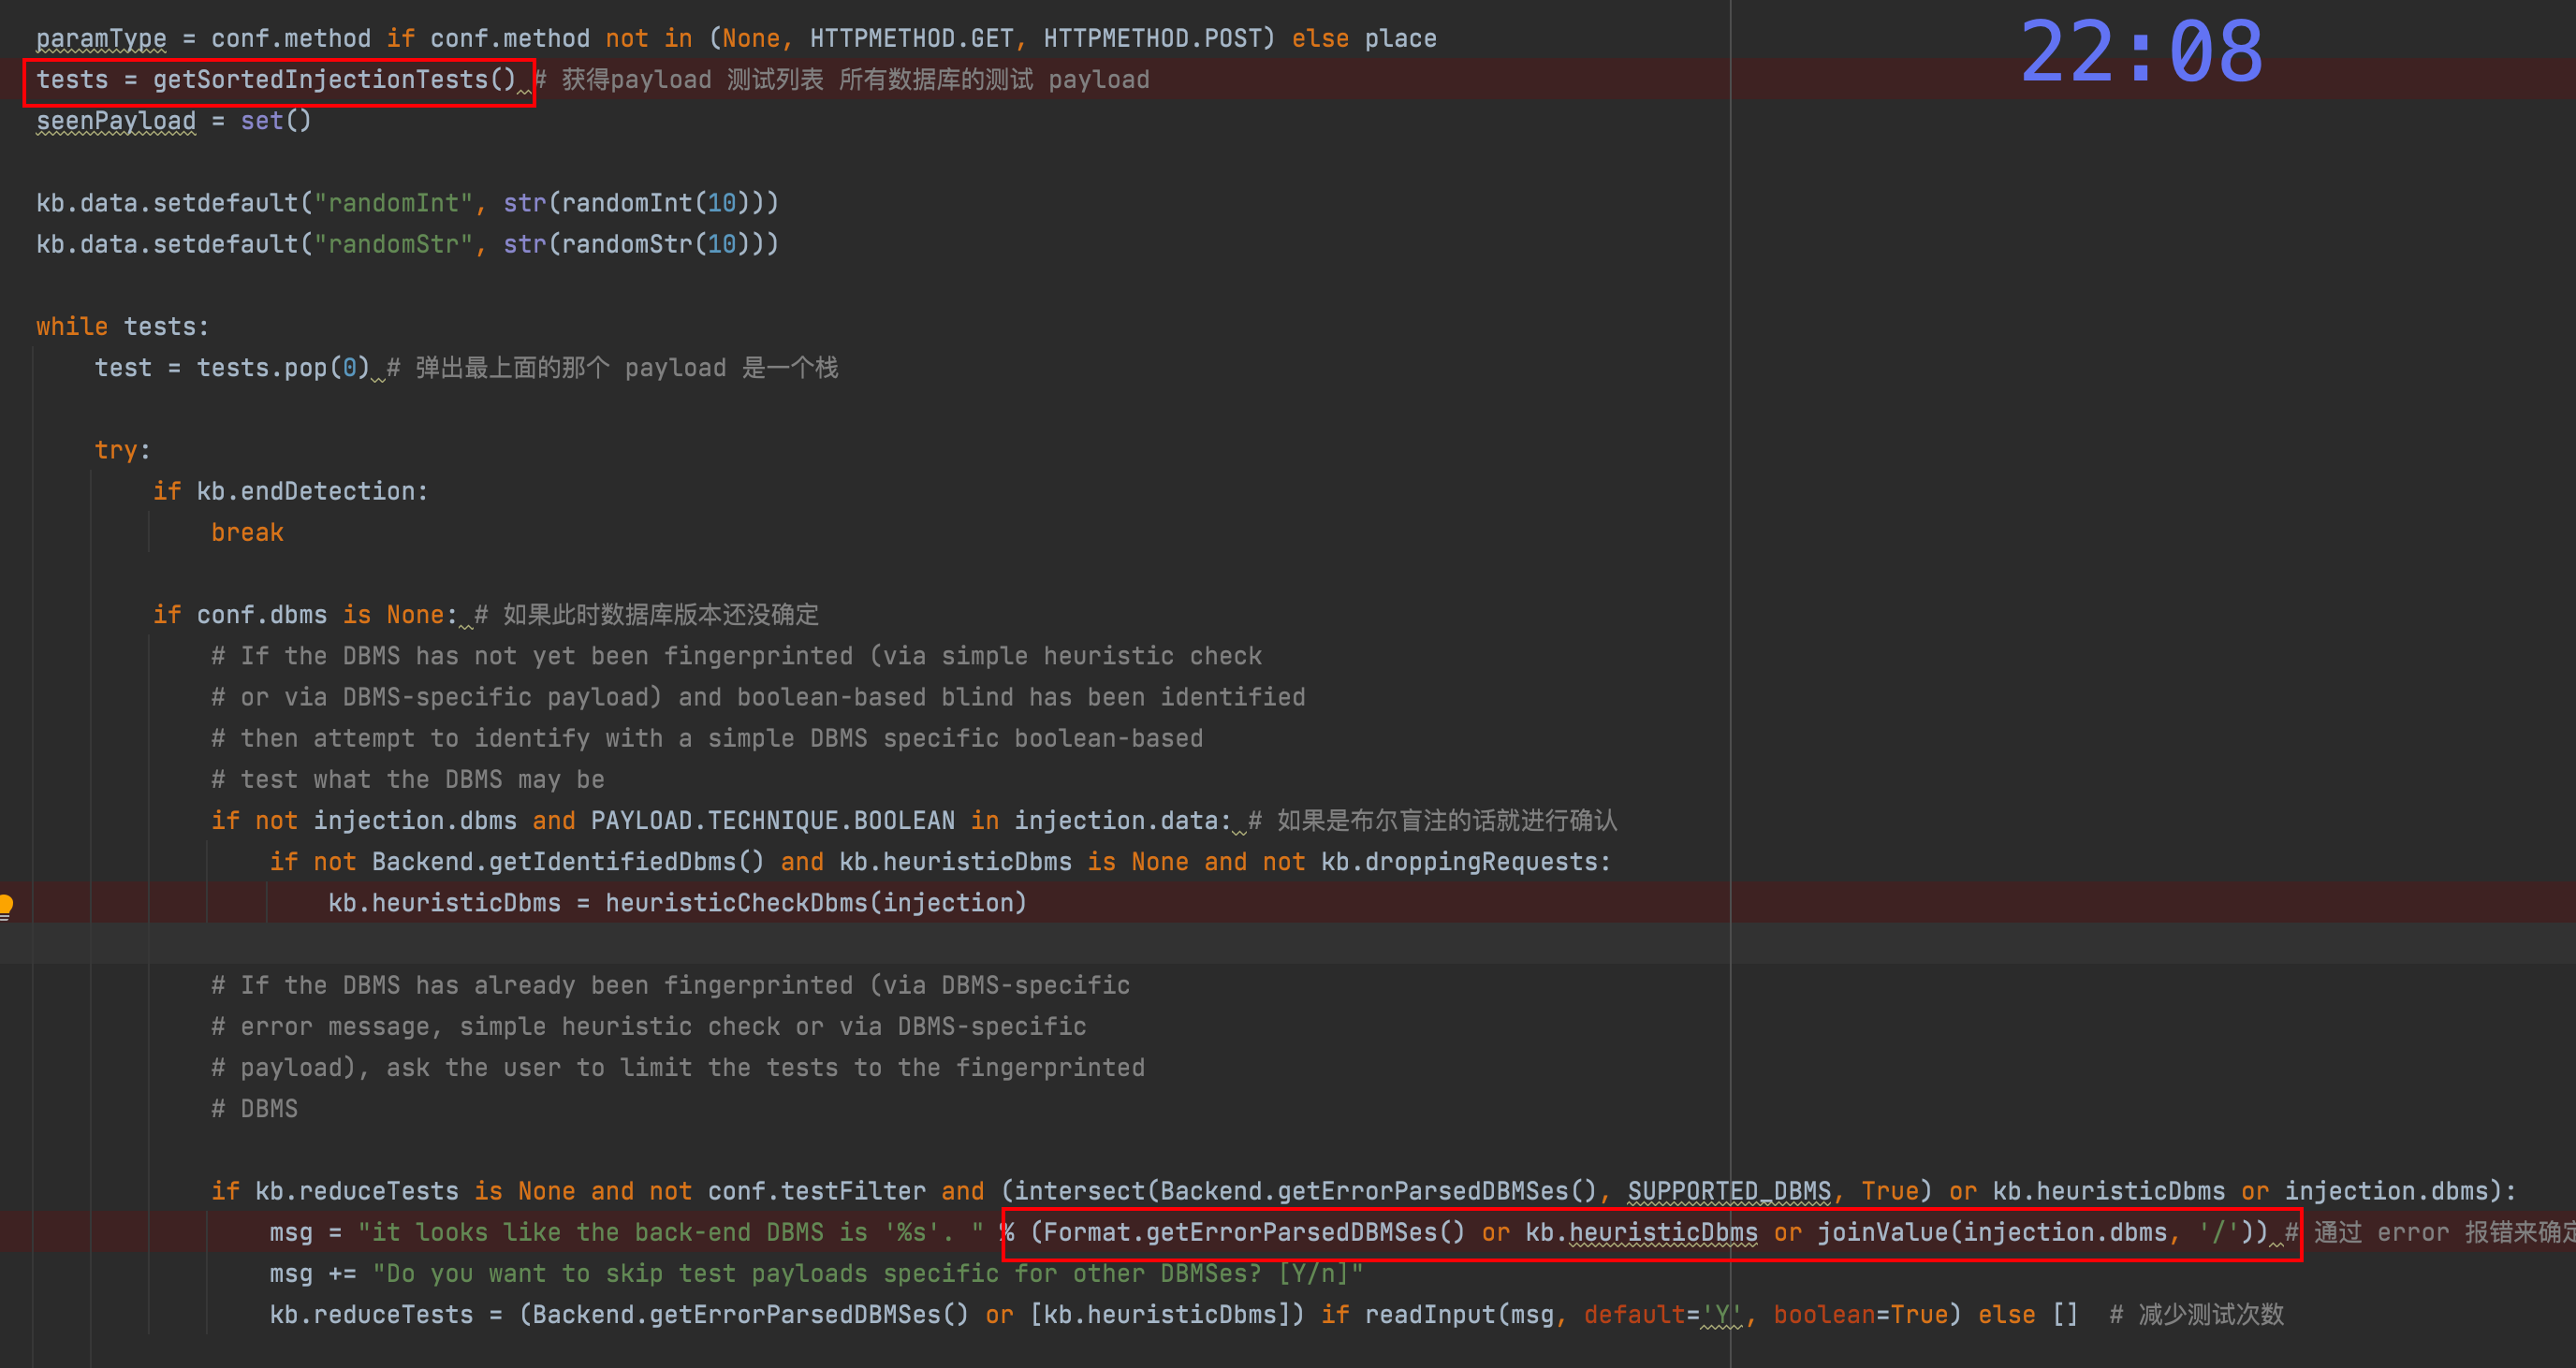Click the 'while tests:' loop line

(x=122, y=327)
